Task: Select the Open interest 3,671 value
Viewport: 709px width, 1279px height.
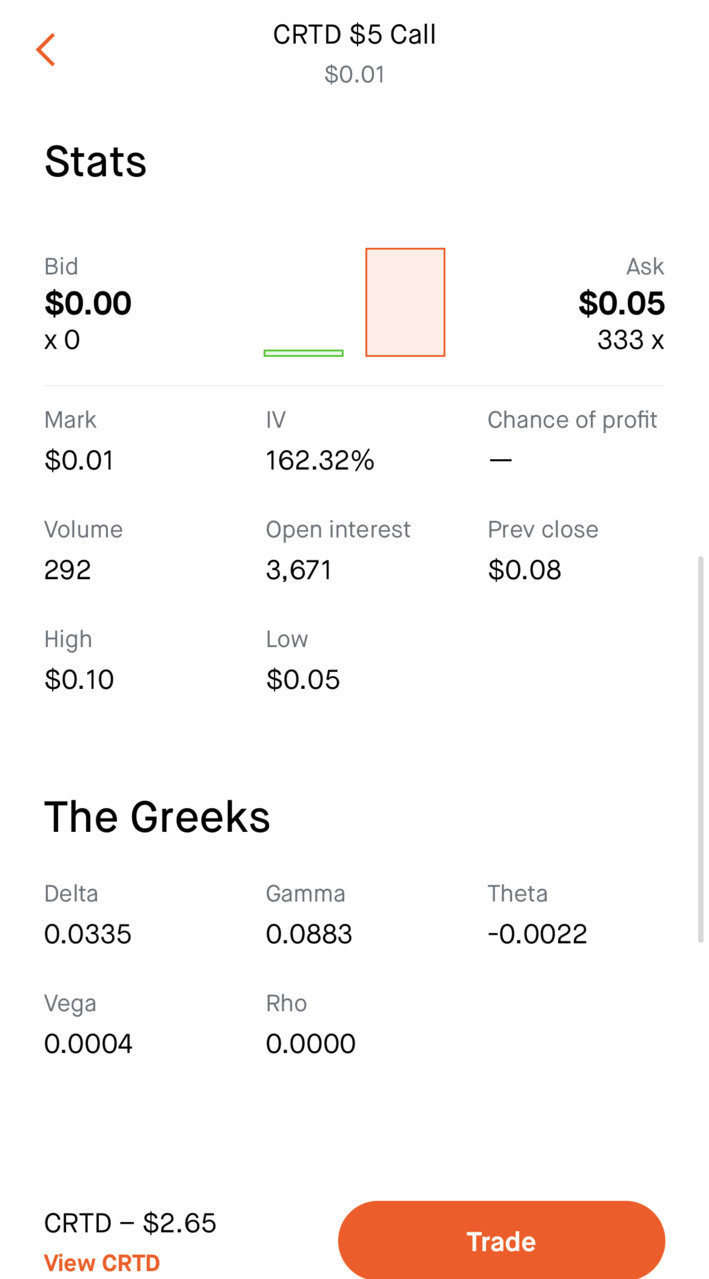Action: [299, 570]
